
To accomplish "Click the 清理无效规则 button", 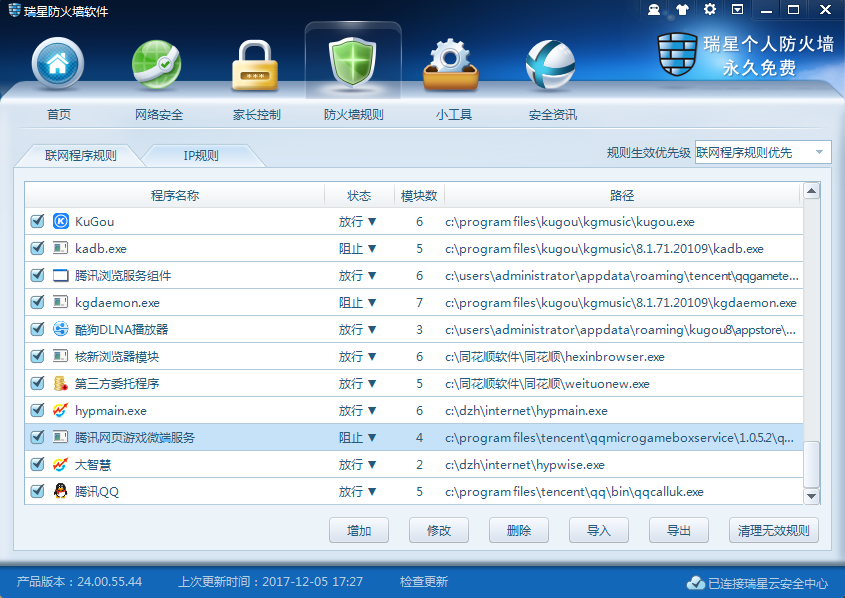I will click(x=774, y=530).
